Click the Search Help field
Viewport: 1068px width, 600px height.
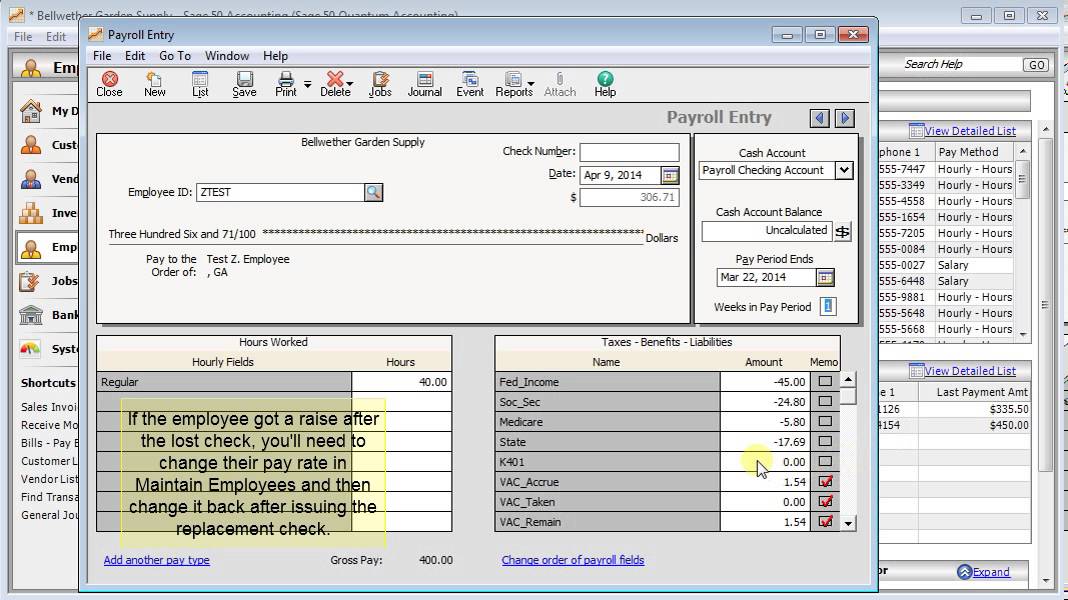tap(950, 64)
